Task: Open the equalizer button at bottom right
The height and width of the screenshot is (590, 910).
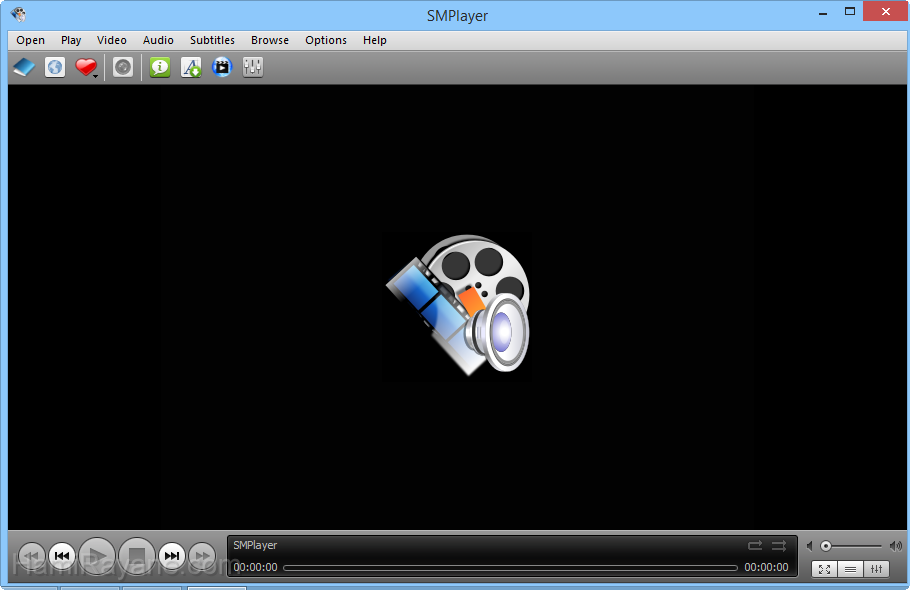Action: 876,569
